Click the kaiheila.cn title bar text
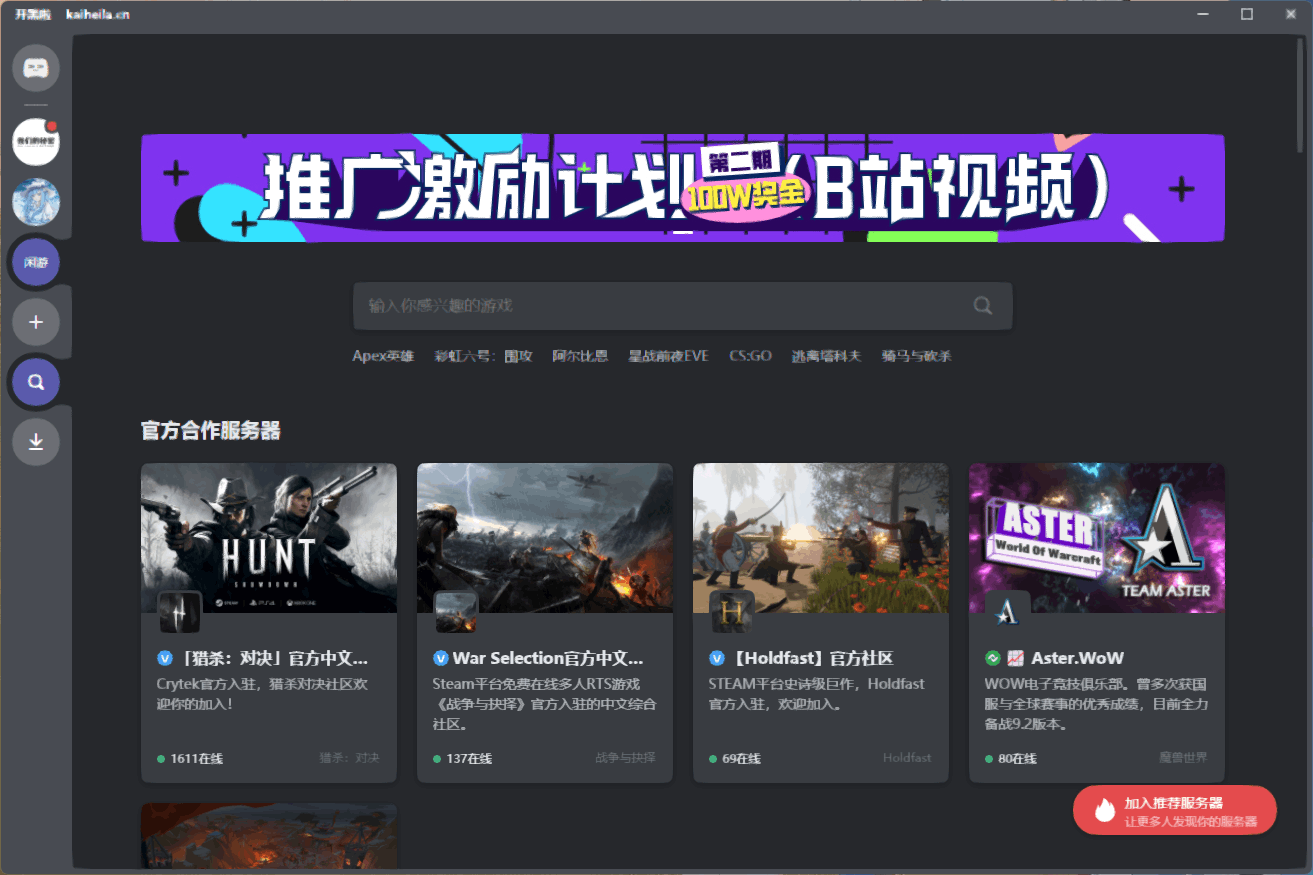This screenshot has height=875, width=1313. (97, 14)
